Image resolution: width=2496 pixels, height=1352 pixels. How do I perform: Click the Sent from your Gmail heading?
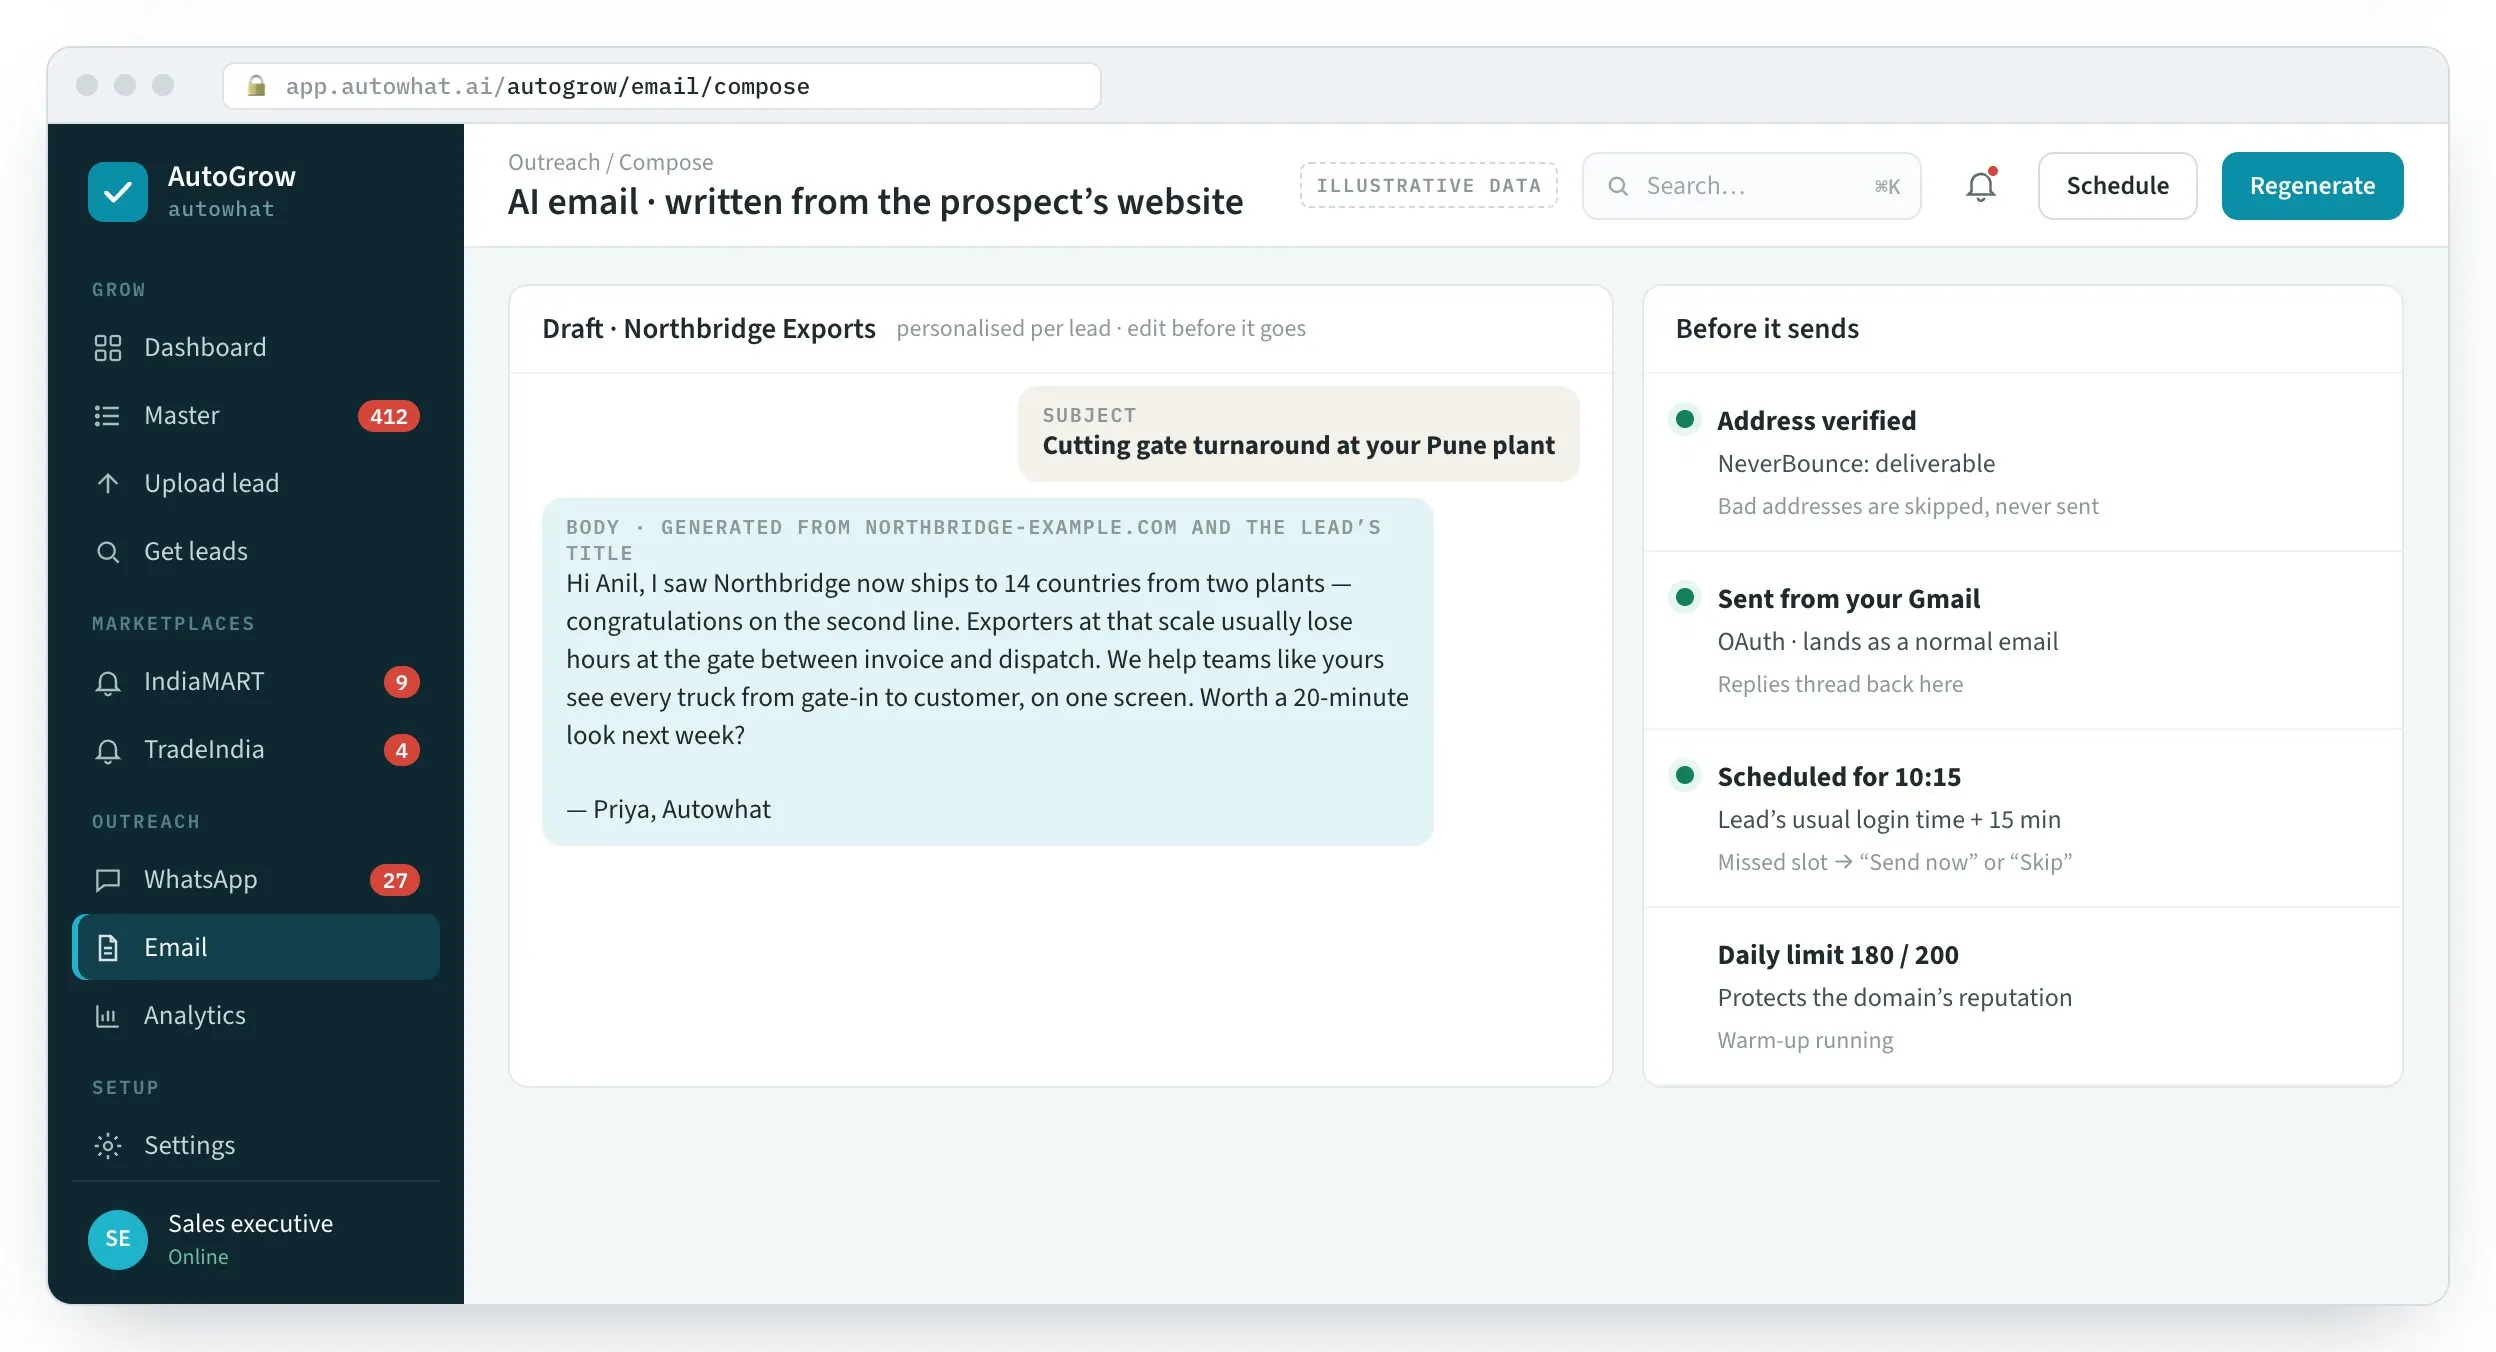pos(1848,599)
